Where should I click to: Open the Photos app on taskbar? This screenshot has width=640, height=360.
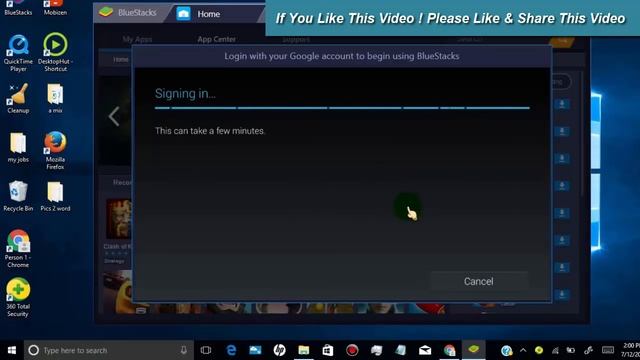255,350
